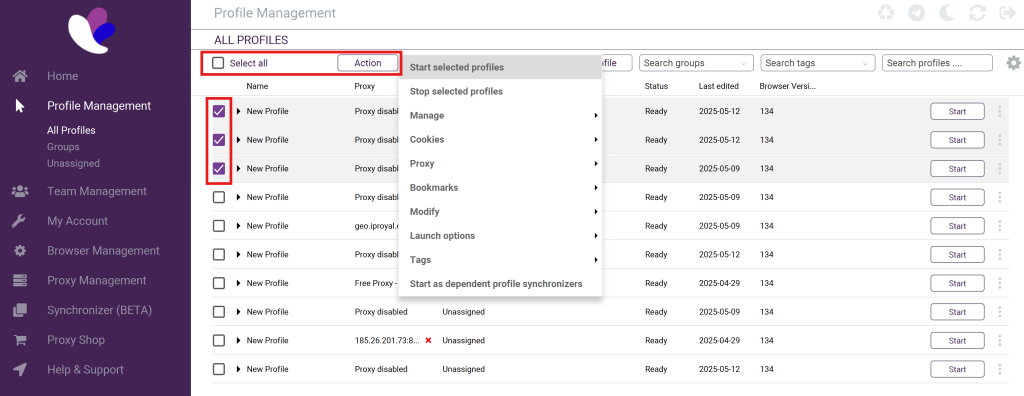This screenshot has height=396, width=1024.
Task: Click the Telegram icon in header
Action: click(x=917, y=13)
